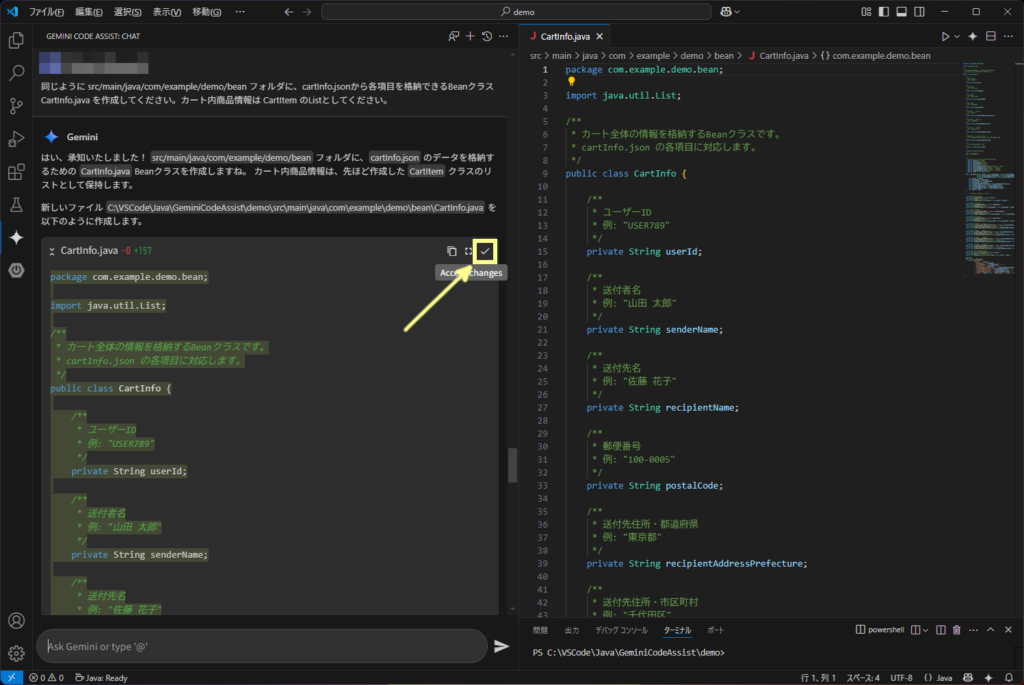Open the Accounts menu in activity bar
Viewport: 1024px width, 685px height.
pos(16,620)
